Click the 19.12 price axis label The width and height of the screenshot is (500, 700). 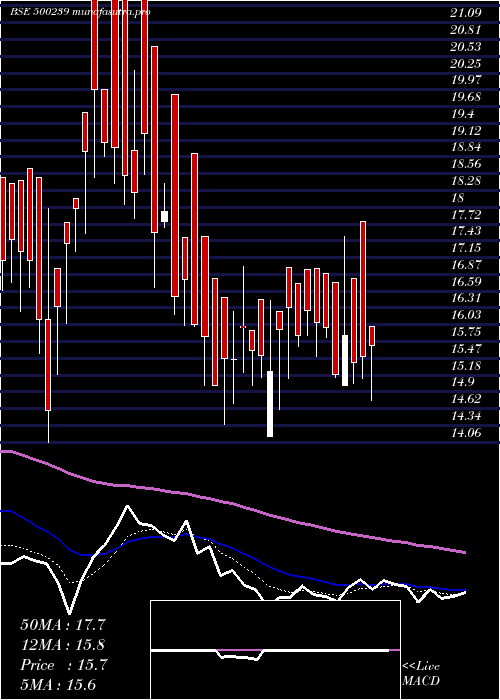[x=466, y=131]
